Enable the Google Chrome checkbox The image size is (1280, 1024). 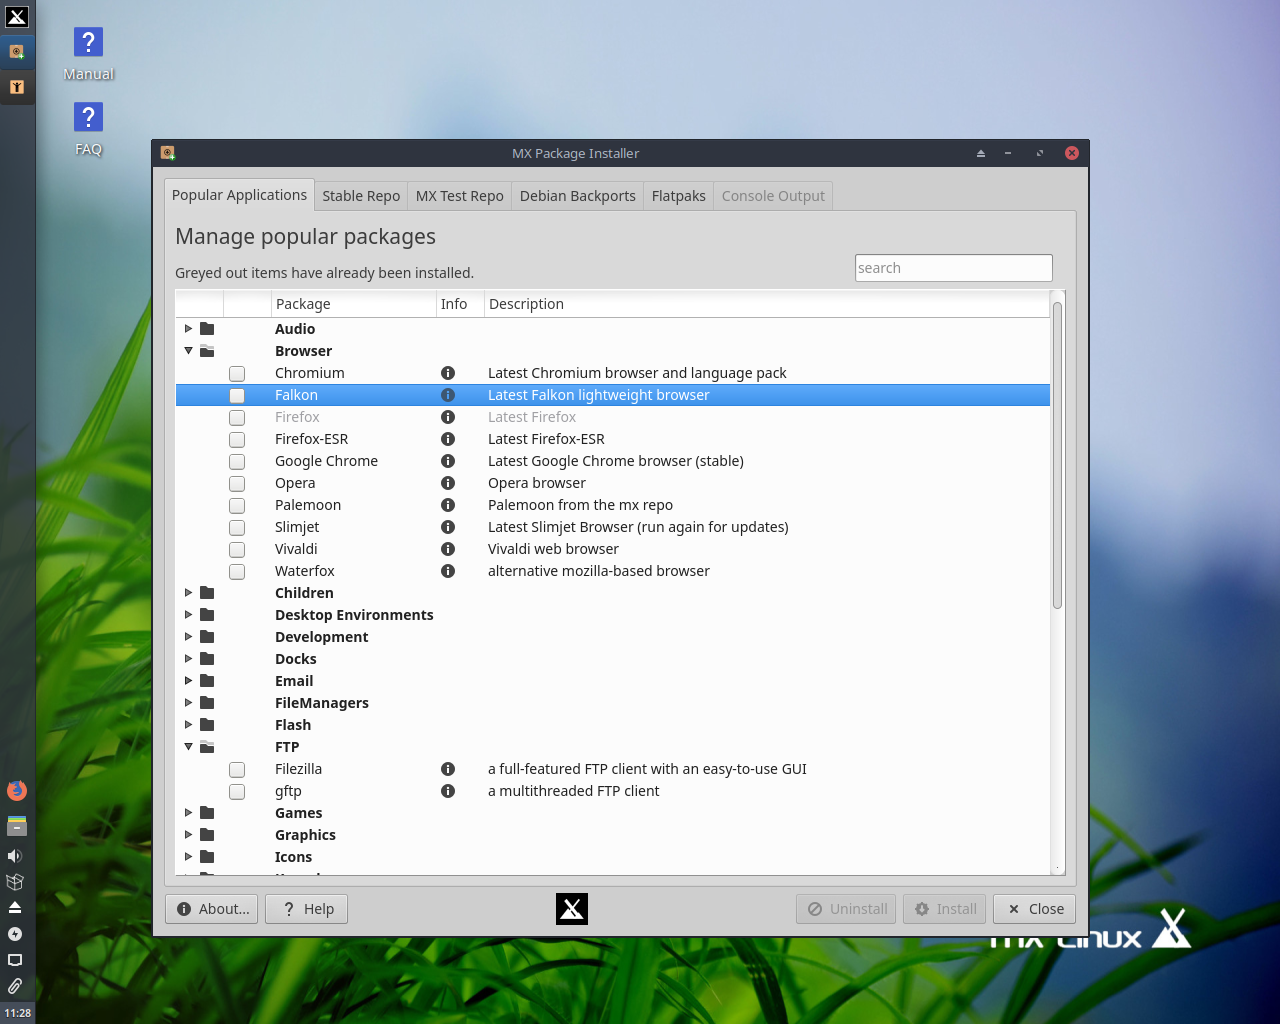[x=237, y=461]
